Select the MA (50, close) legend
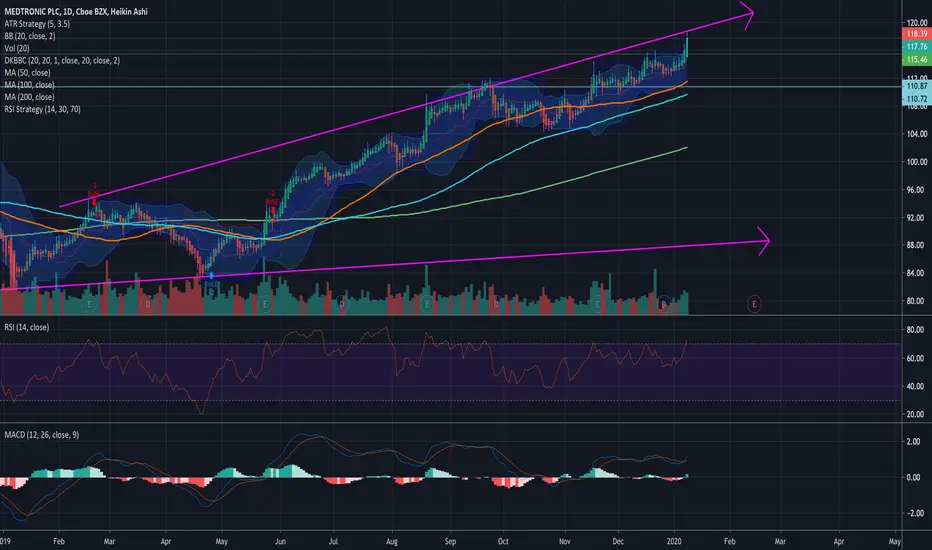Image resolution: width=932 pixels, height=550 pixels. (x=27, y=73)
